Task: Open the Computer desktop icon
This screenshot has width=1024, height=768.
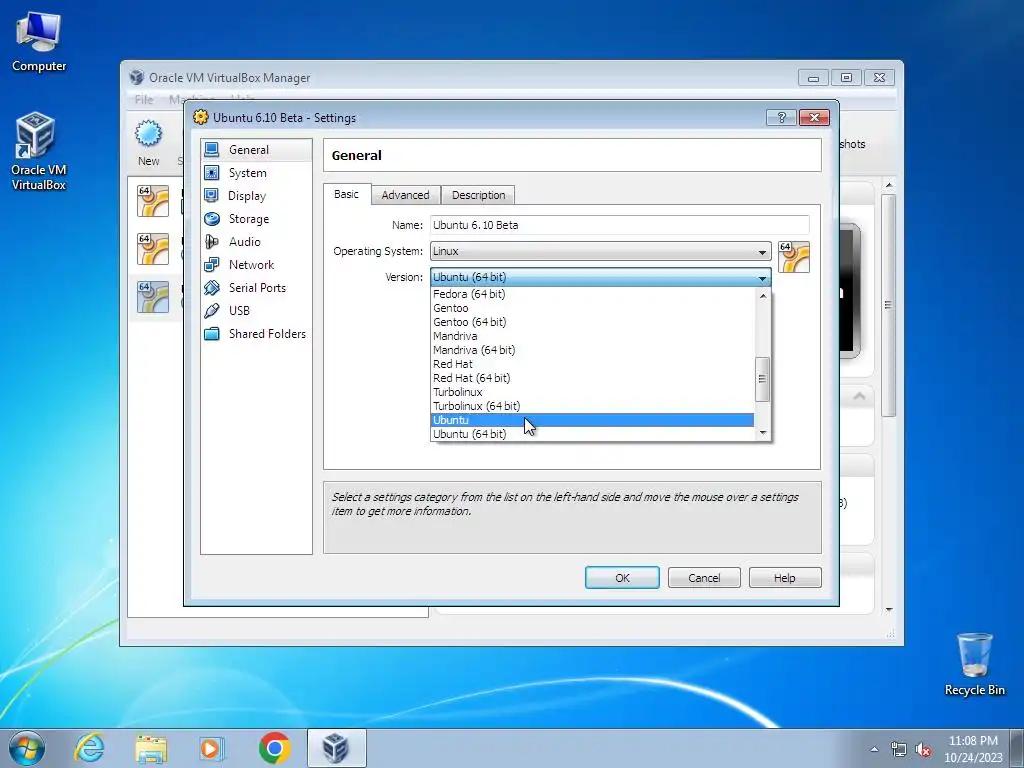Action: (39, 41)
